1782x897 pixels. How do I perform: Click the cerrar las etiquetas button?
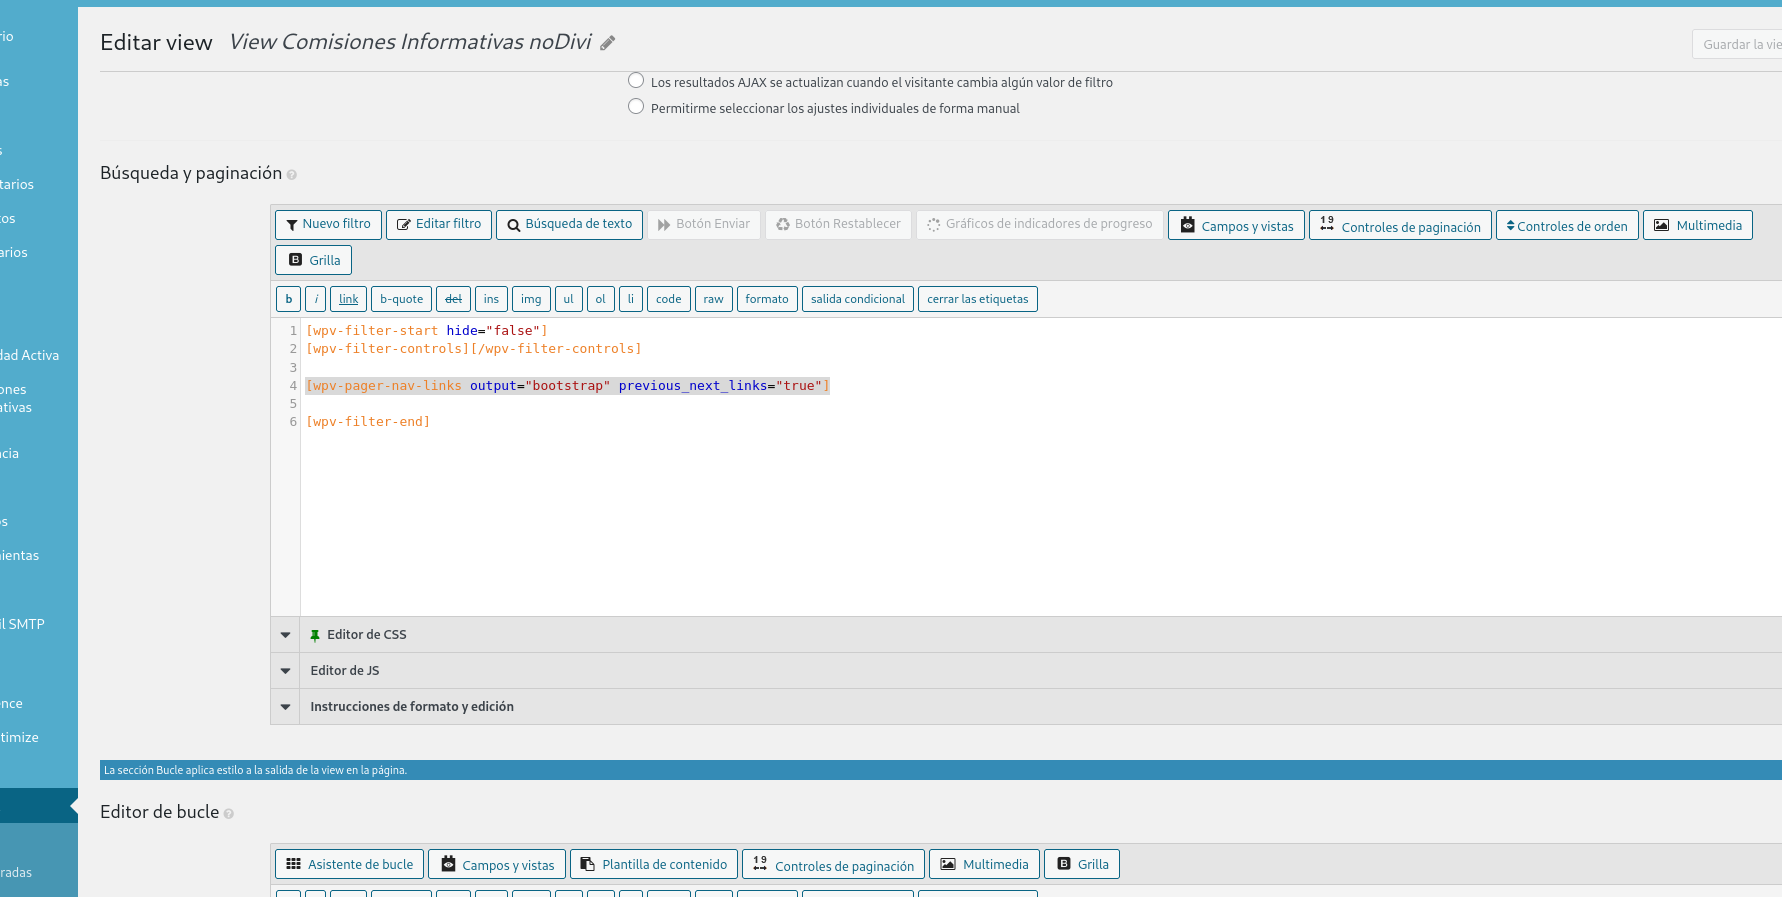pos(977,299)
